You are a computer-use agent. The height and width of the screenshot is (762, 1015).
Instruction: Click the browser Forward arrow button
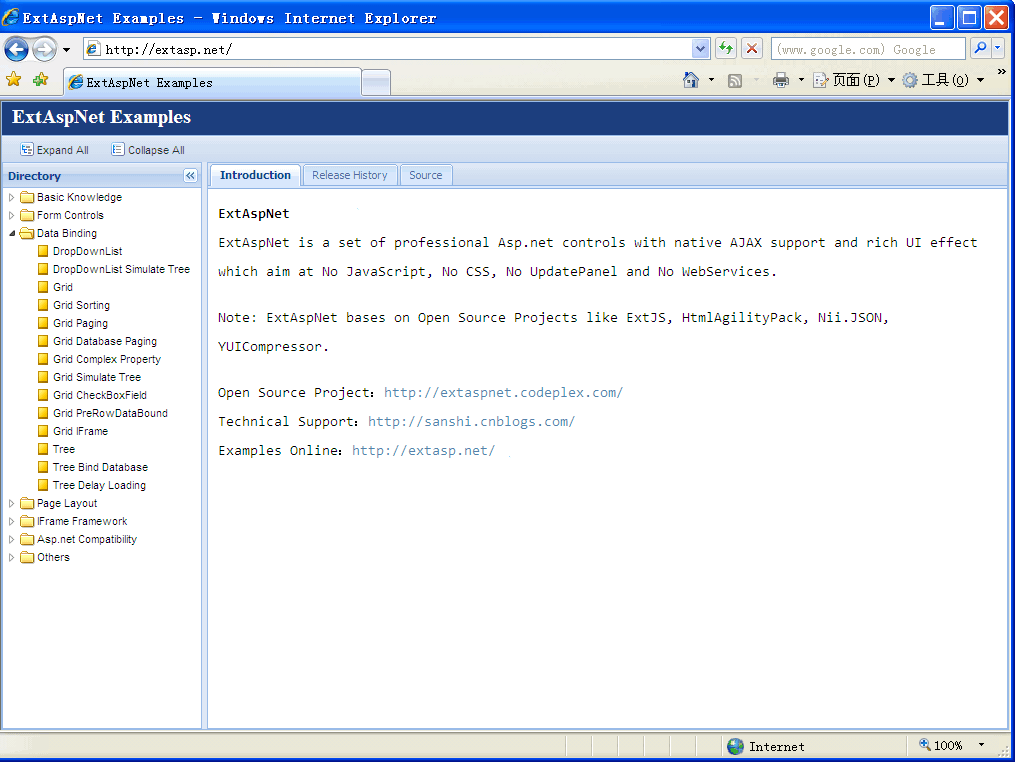44,49
